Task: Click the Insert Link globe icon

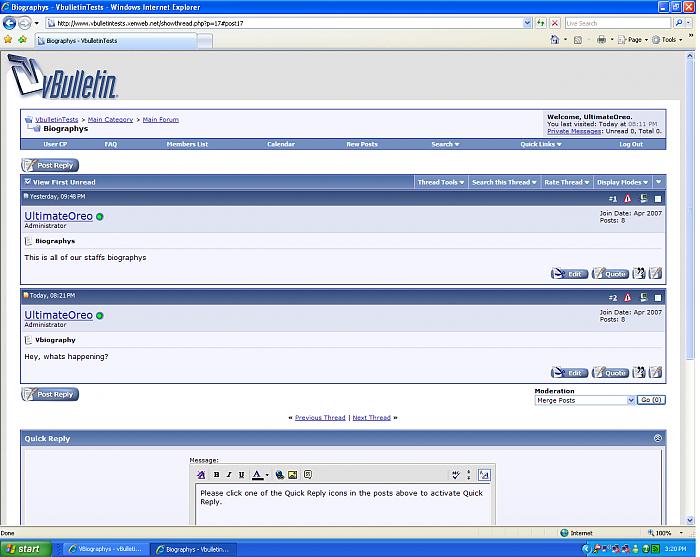Action: coord(280,475)
